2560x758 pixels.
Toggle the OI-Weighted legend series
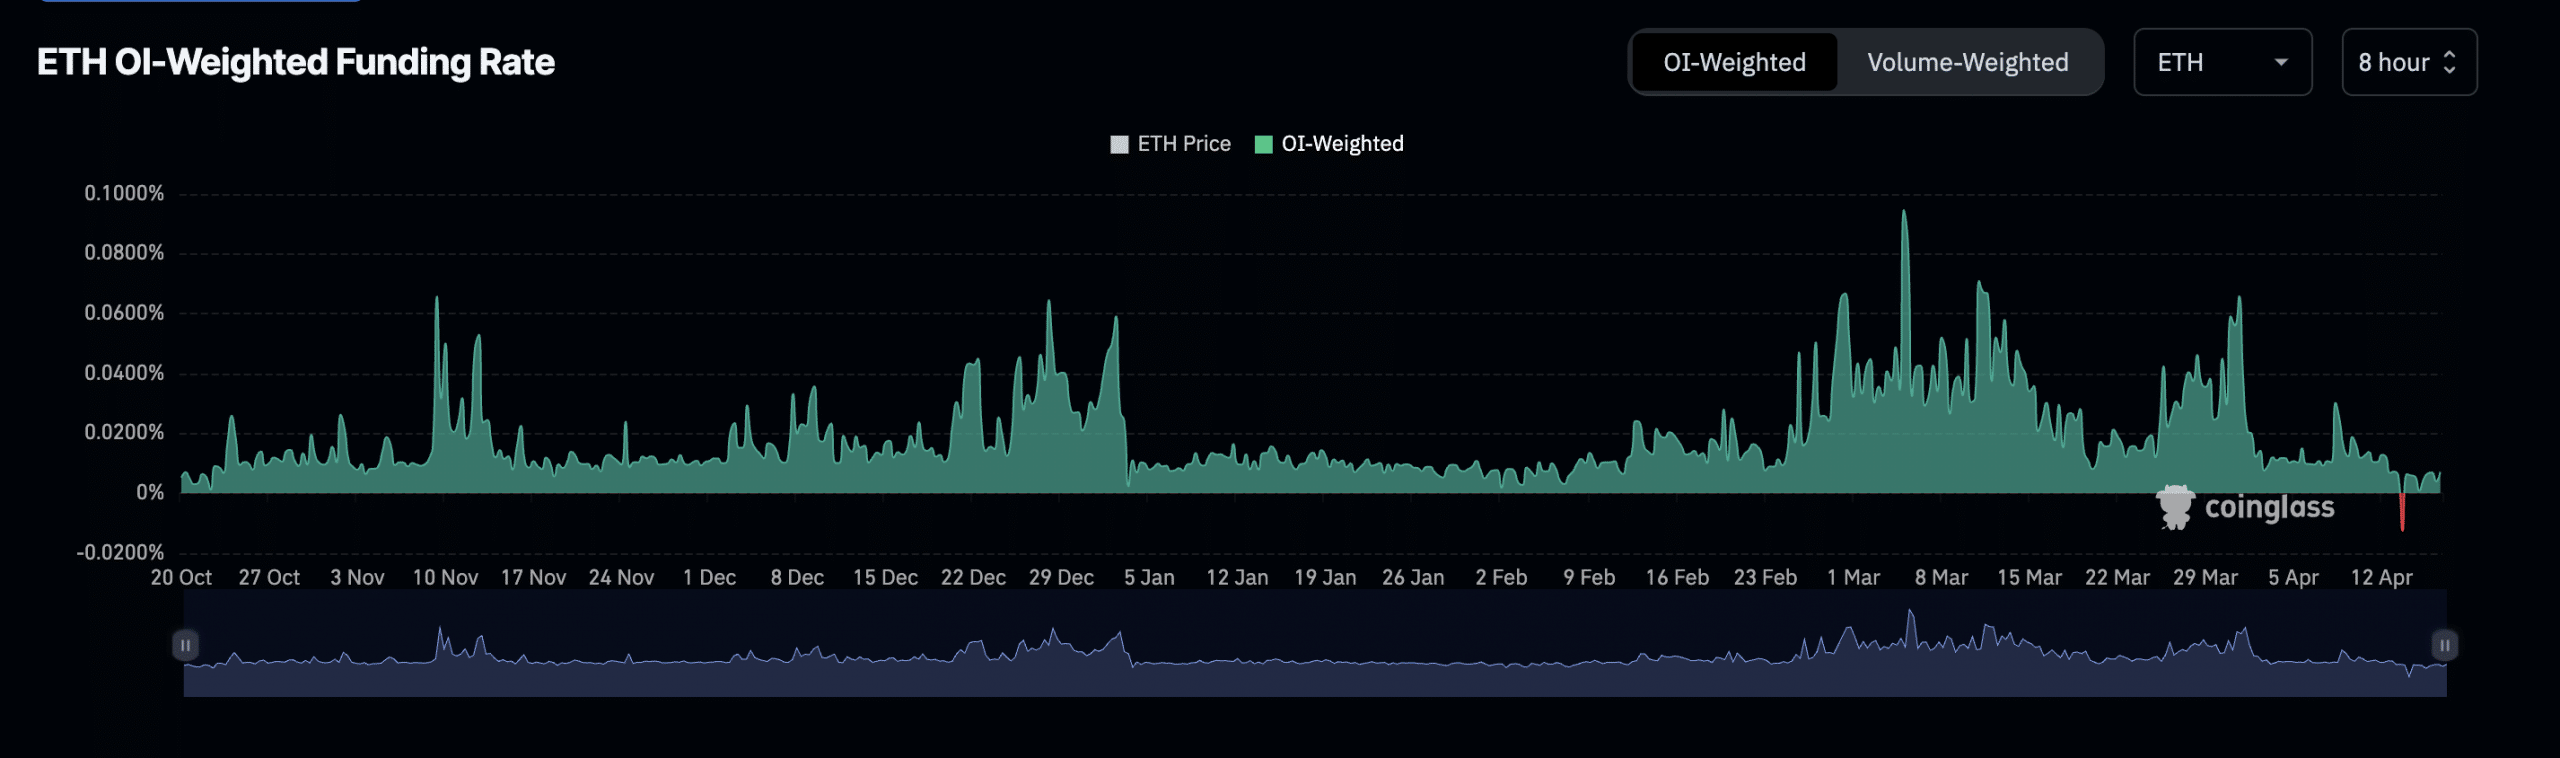(x=1329, y=144)
